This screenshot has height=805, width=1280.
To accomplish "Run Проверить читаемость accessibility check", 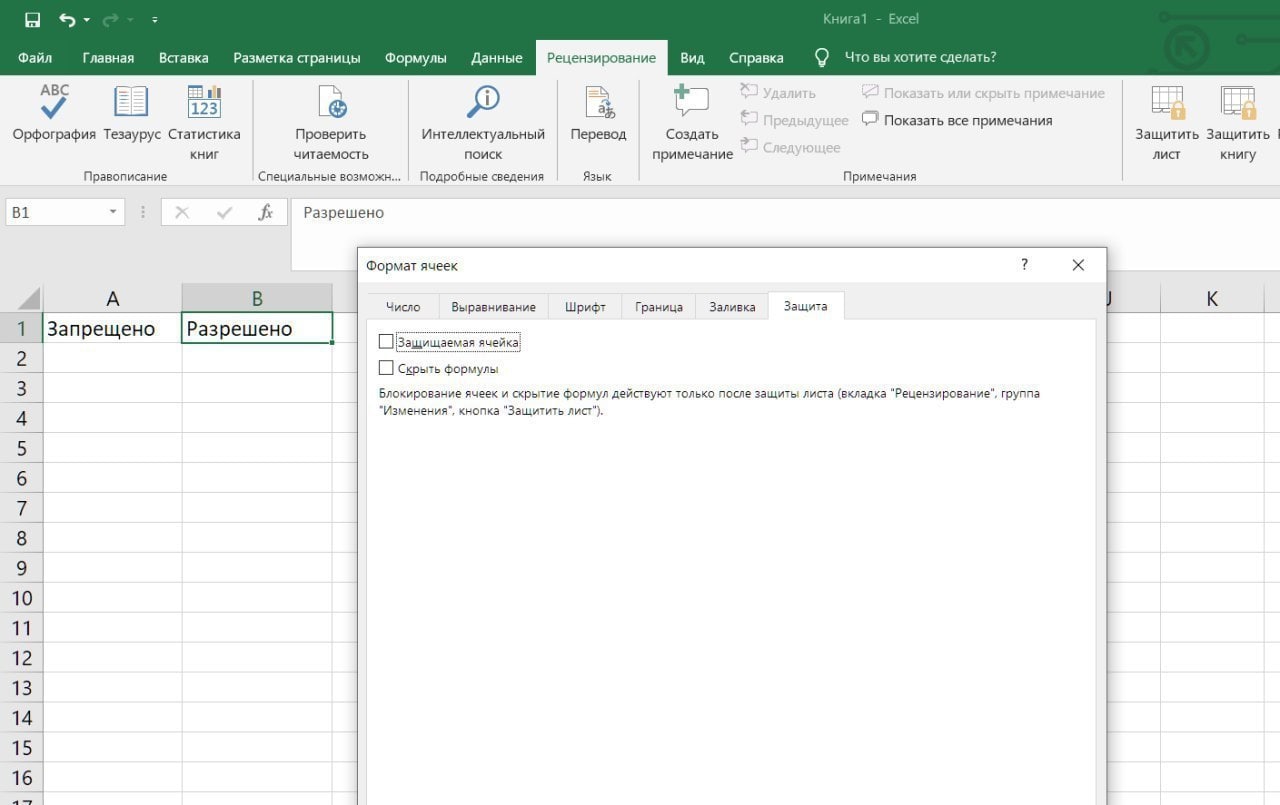I will pos(331,103).
